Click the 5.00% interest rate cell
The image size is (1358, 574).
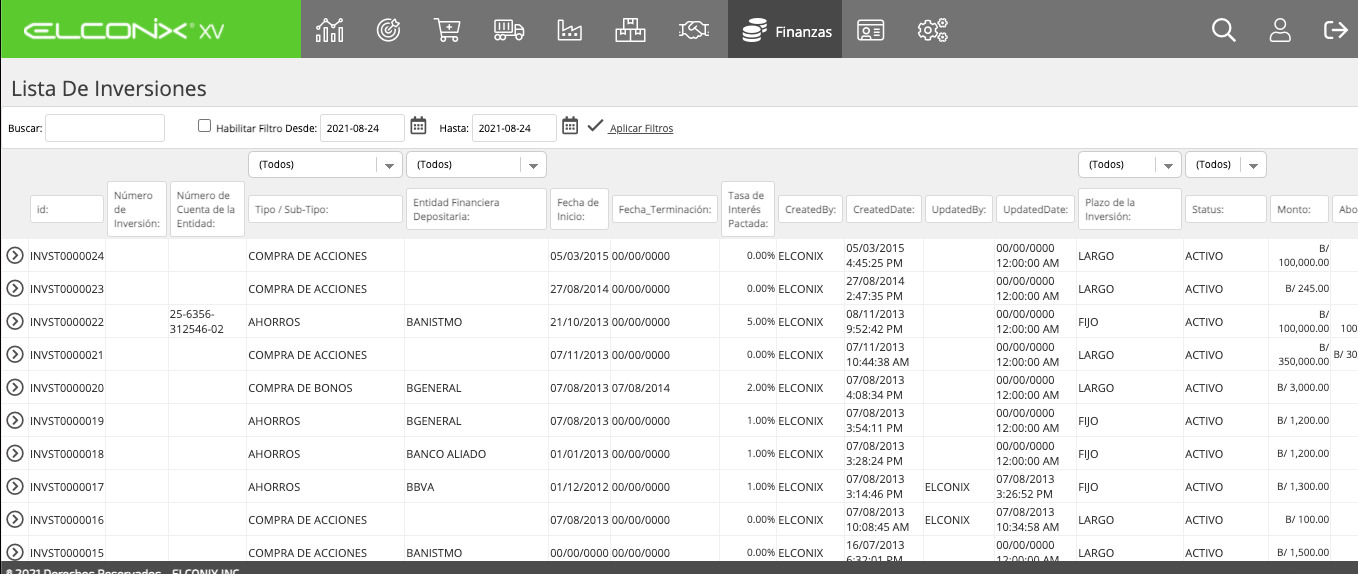point(760,322)
